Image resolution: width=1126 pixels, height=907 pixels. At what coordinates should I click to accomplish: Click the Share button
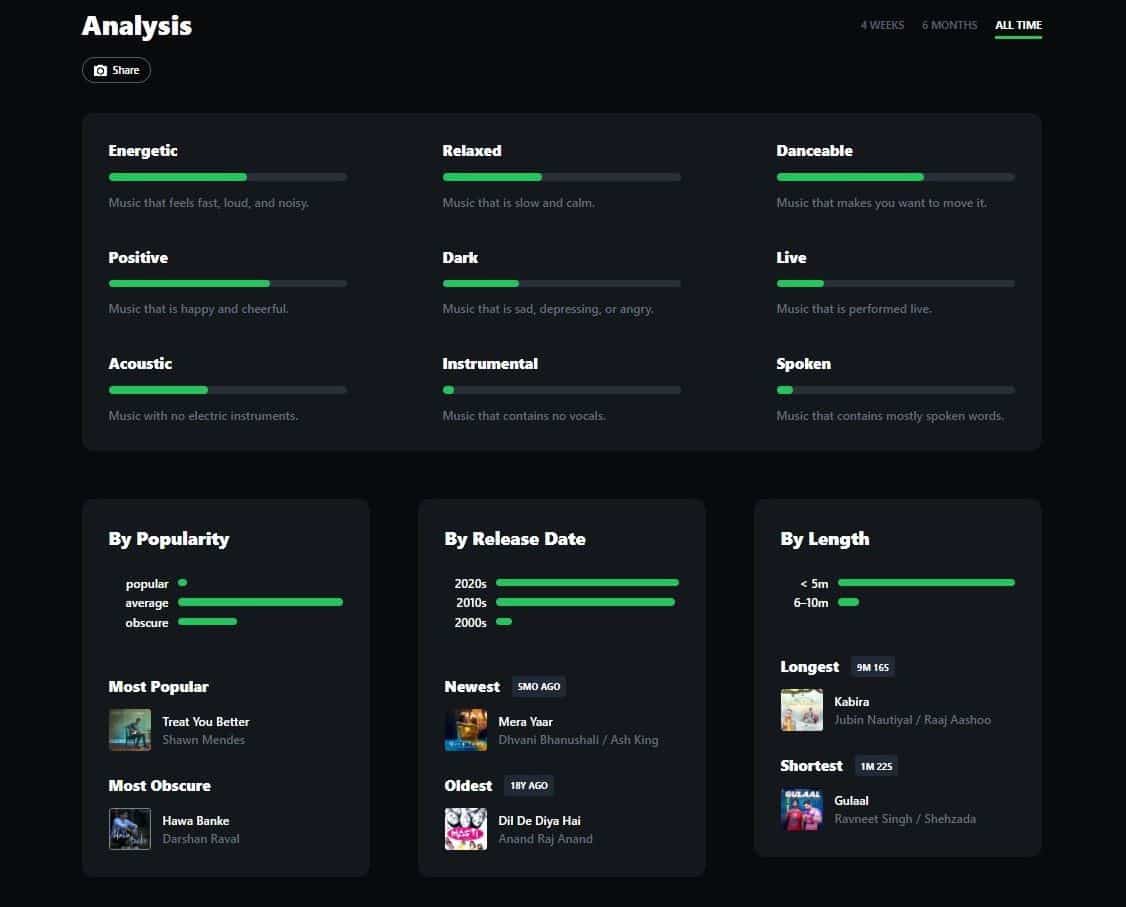pos(116,70)
